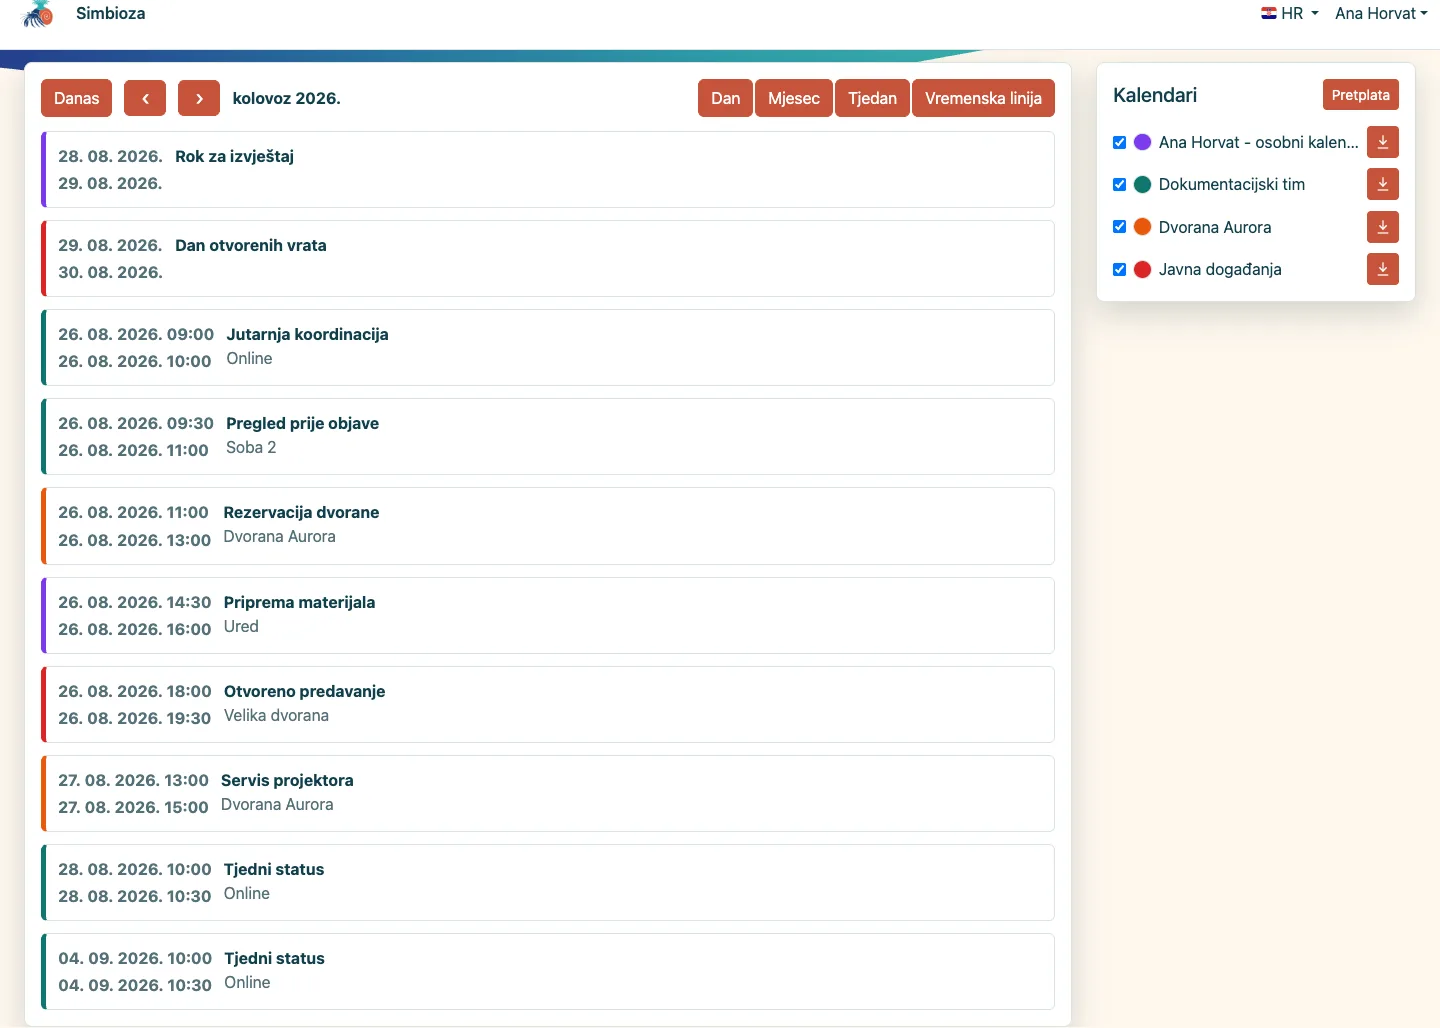Viewport: 1440px width, 1028px height.
Task: Click the Pretplata button
Action: tap(1361, 95)
